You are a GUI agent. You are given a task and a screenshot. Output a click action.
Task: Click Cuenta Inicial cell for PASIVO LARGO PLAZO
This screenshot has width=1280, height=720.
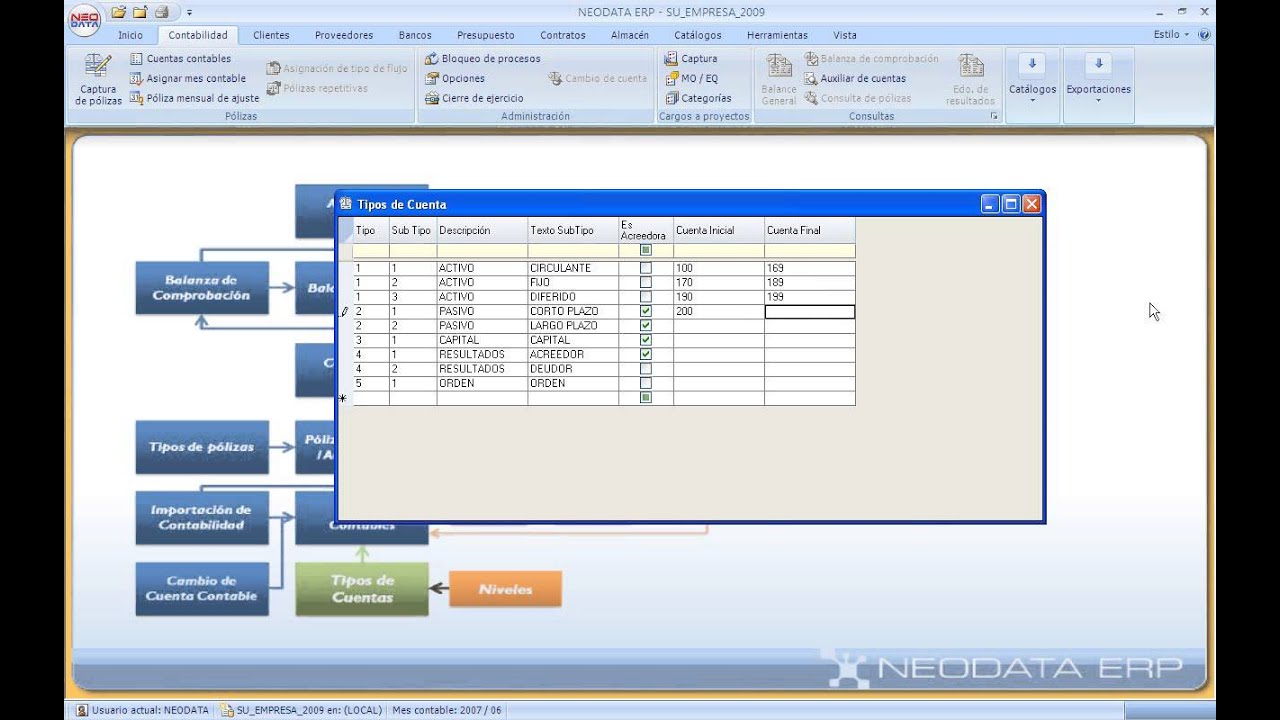click(x=719, y=326)
